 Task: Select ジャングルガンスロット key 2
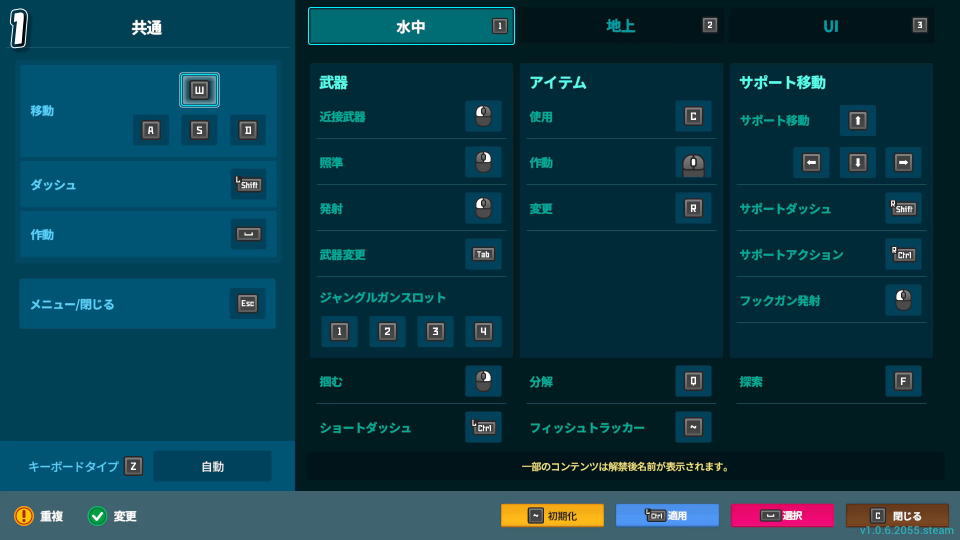click(387, 331)
